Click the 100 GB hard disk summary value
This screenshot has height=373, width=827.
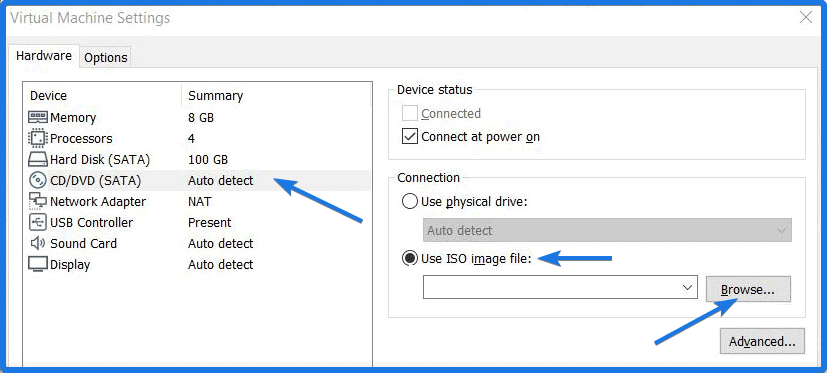point(208,159)
